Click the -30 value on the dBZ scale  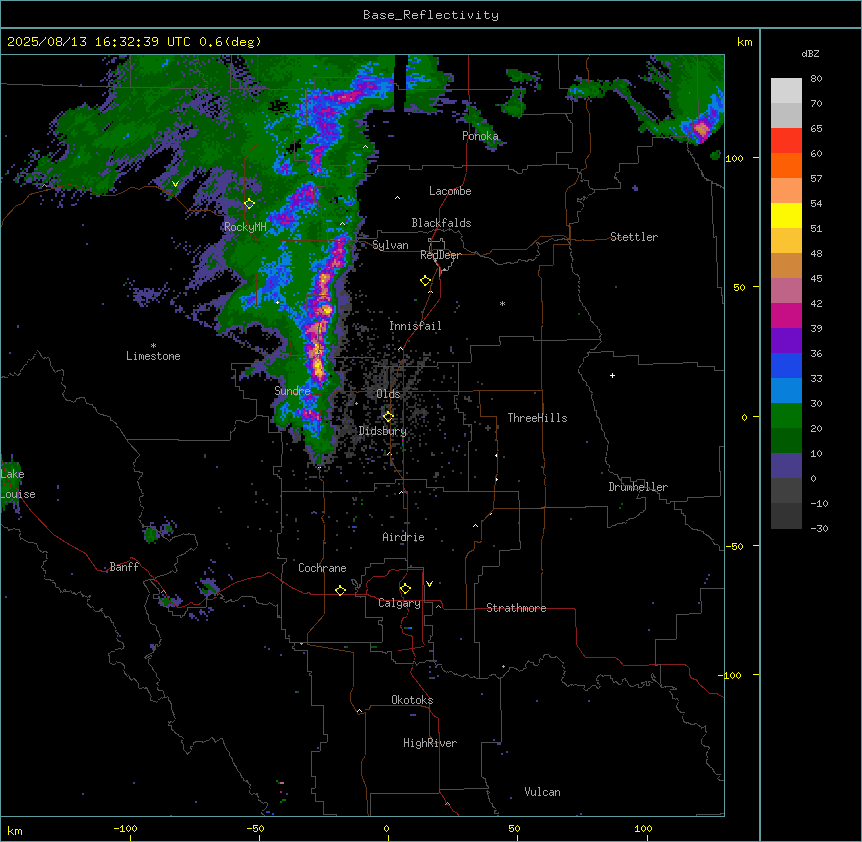(x=819, y=528)
